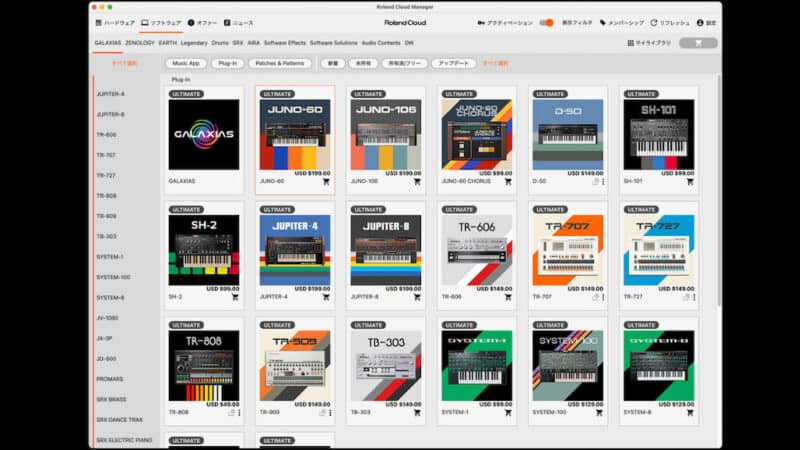Click the small icon beside D-50's options dots
Image resolution: width=800 pixels, height=450 pixels.
tap(595, 182)
